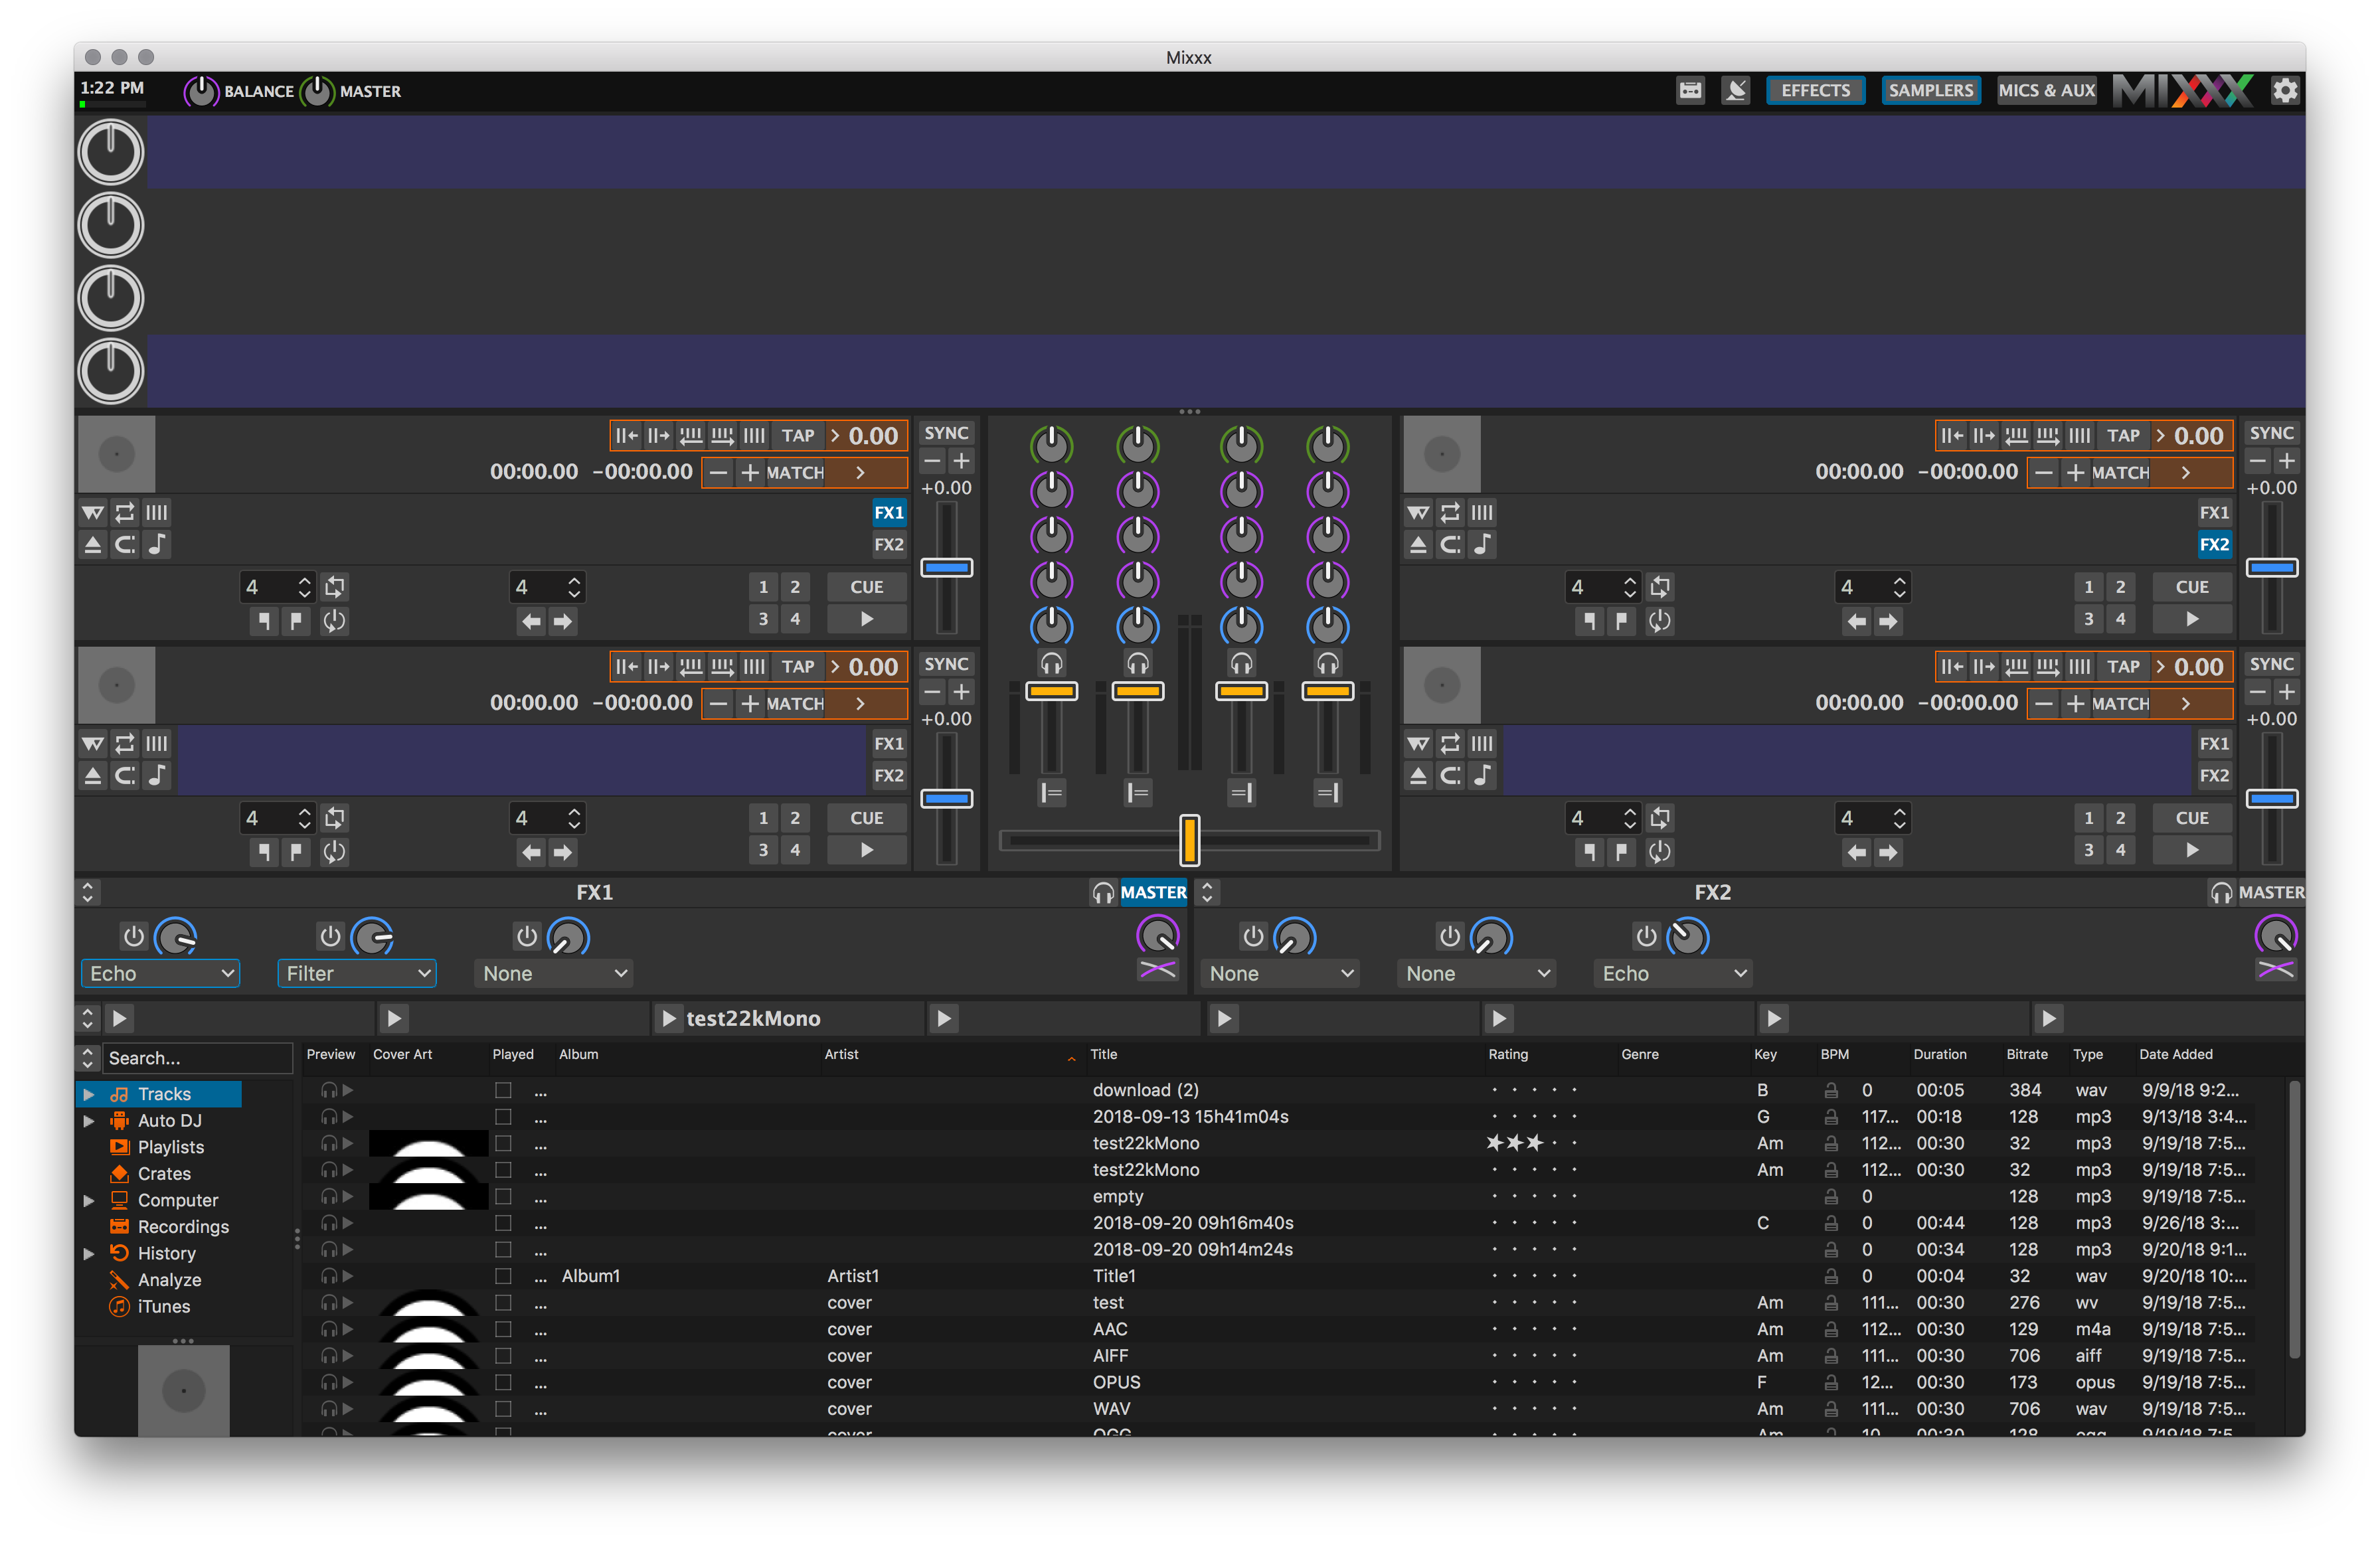Image resolution: width=2380 pixels, height=1543 pixels.
Task: Click the crossfader slider handle
Action: click(1189, 840)
